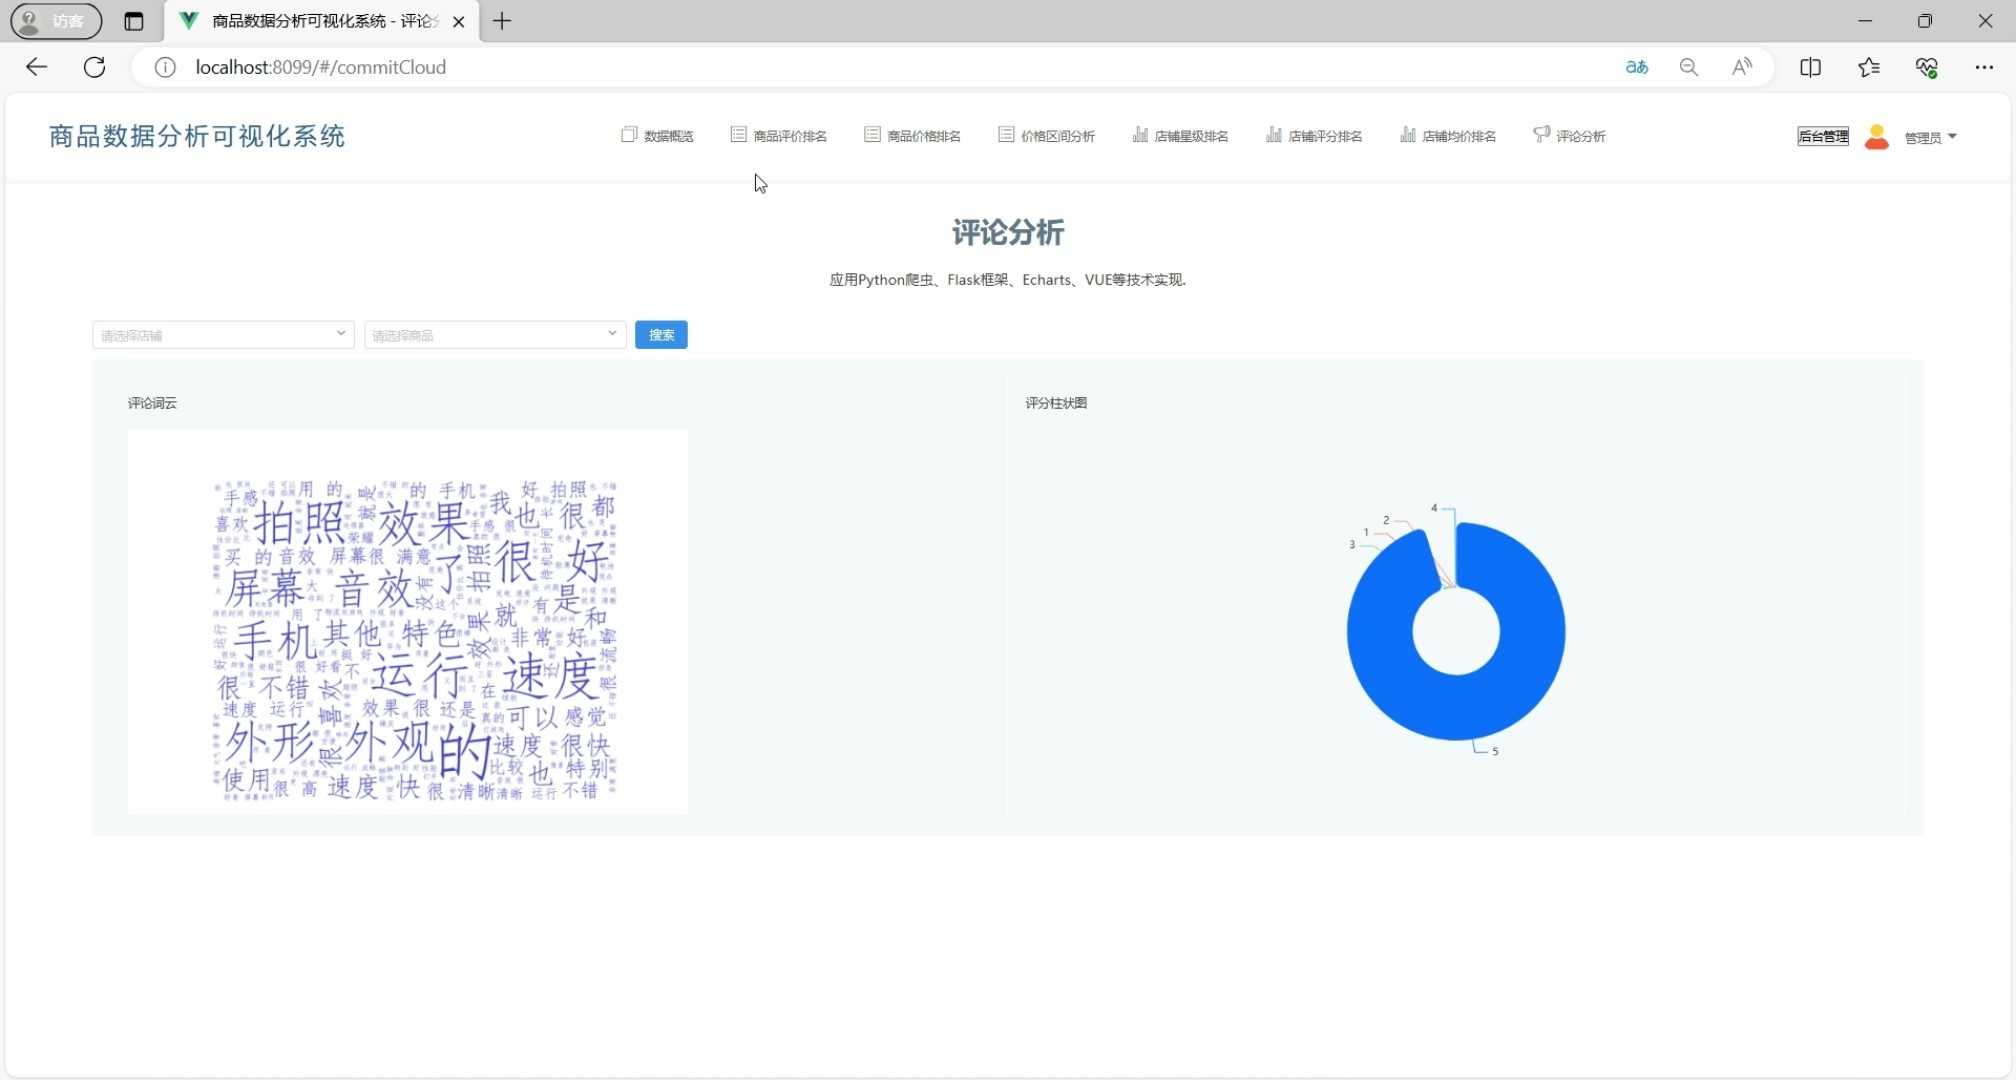The height and width of the screenshot is (1080, 2016).
Task: Select the 店铺星级排名 bar chart icon
Action: pyautogui.click(x=1141, y=135)
